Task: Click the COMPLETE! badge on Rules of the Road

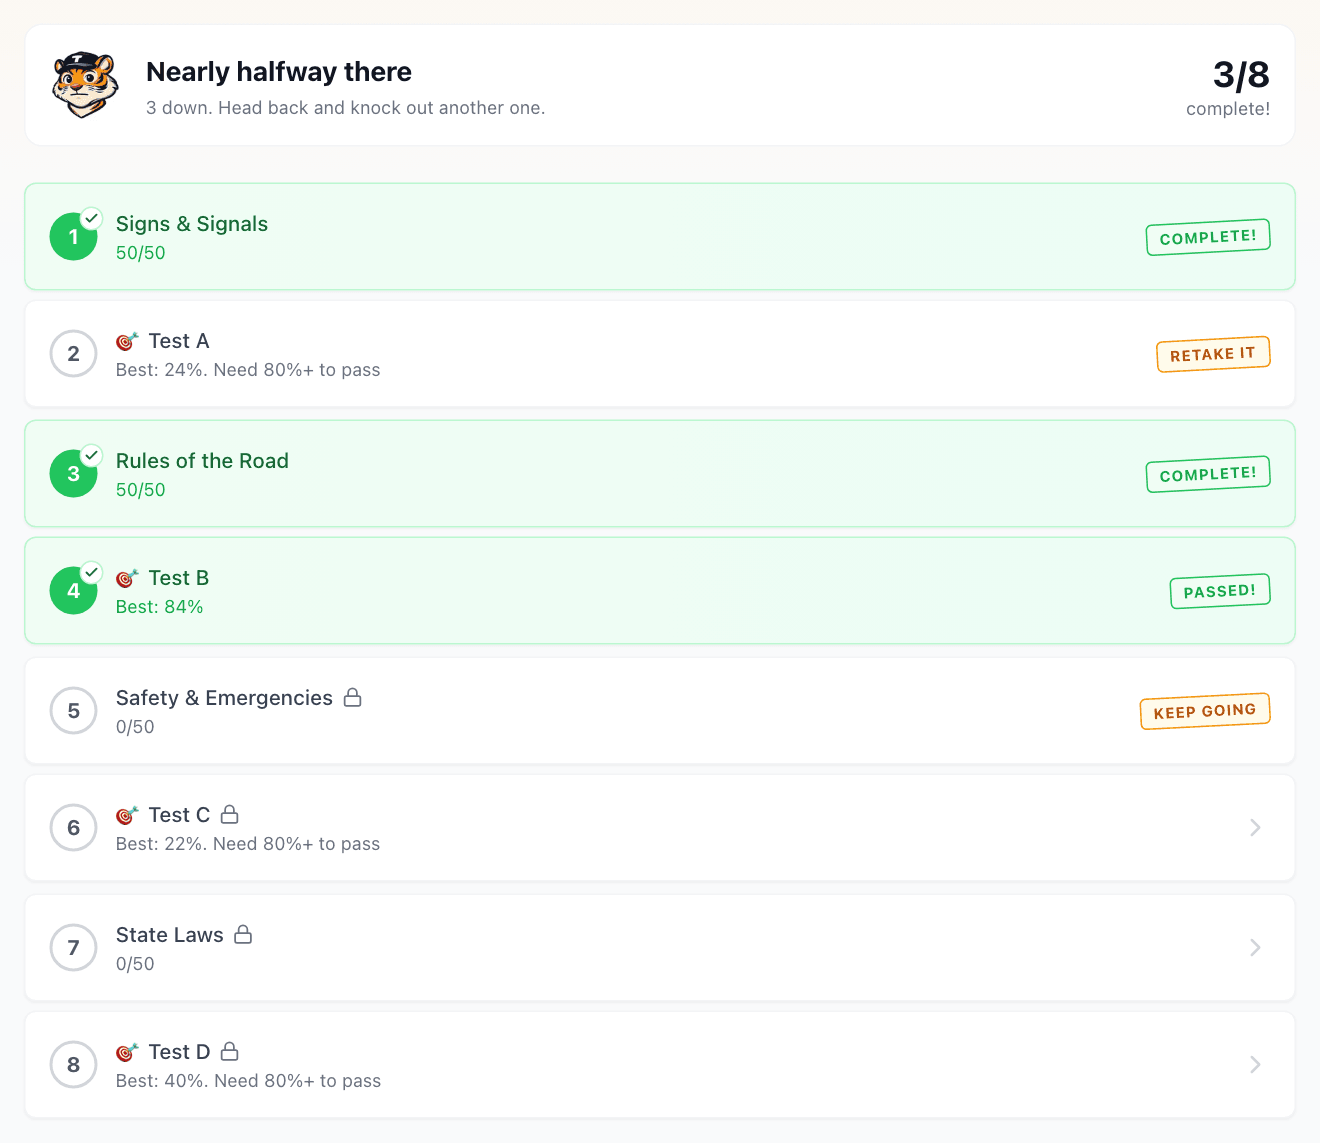Action: pyautogui.click(x=1208, y=474)
